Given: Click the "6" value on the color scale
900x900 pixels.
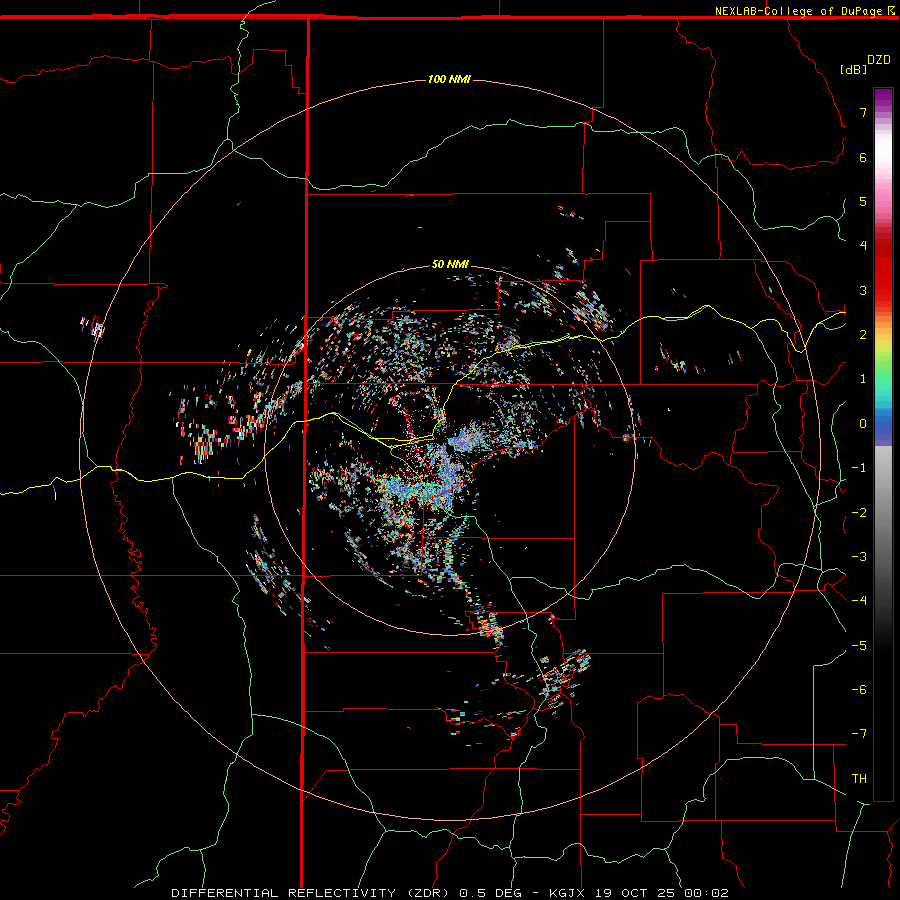Looking at the screenshot, I should click(x=863, y=157).
